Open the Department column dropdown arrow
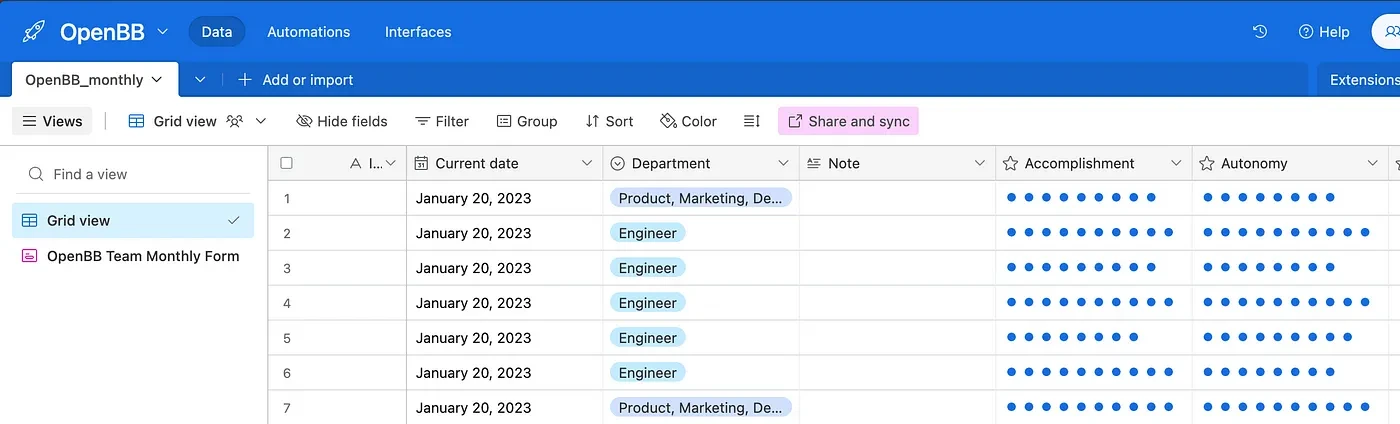This screenshot has width=1400, height=424. [783, 163]
